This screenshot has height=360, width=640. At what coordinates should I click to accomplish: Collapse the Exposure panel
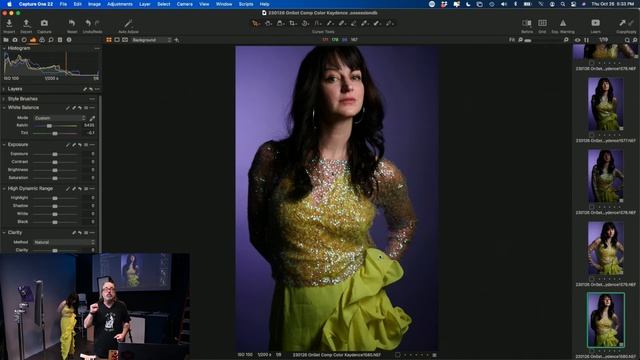point(4,145)
